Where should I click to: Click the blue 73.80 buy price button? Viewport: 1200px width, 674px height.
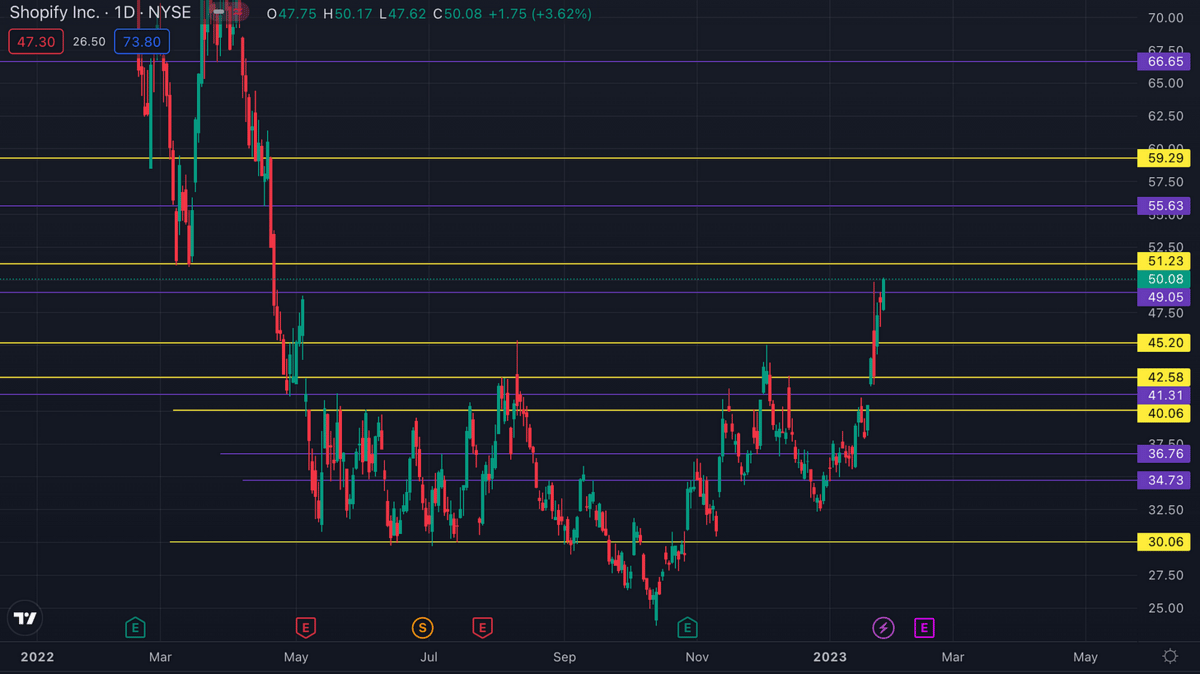coord(142,42)
